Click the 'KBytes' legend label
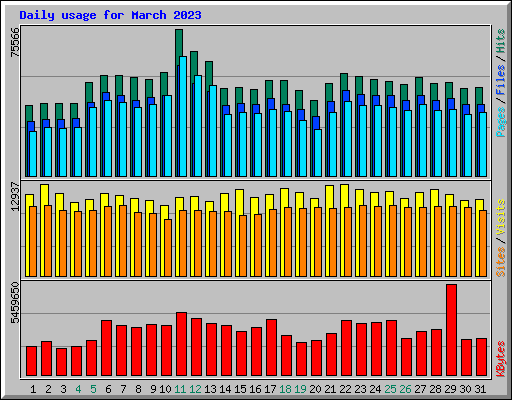Screen dimensions: 512x400 [501, 359]
